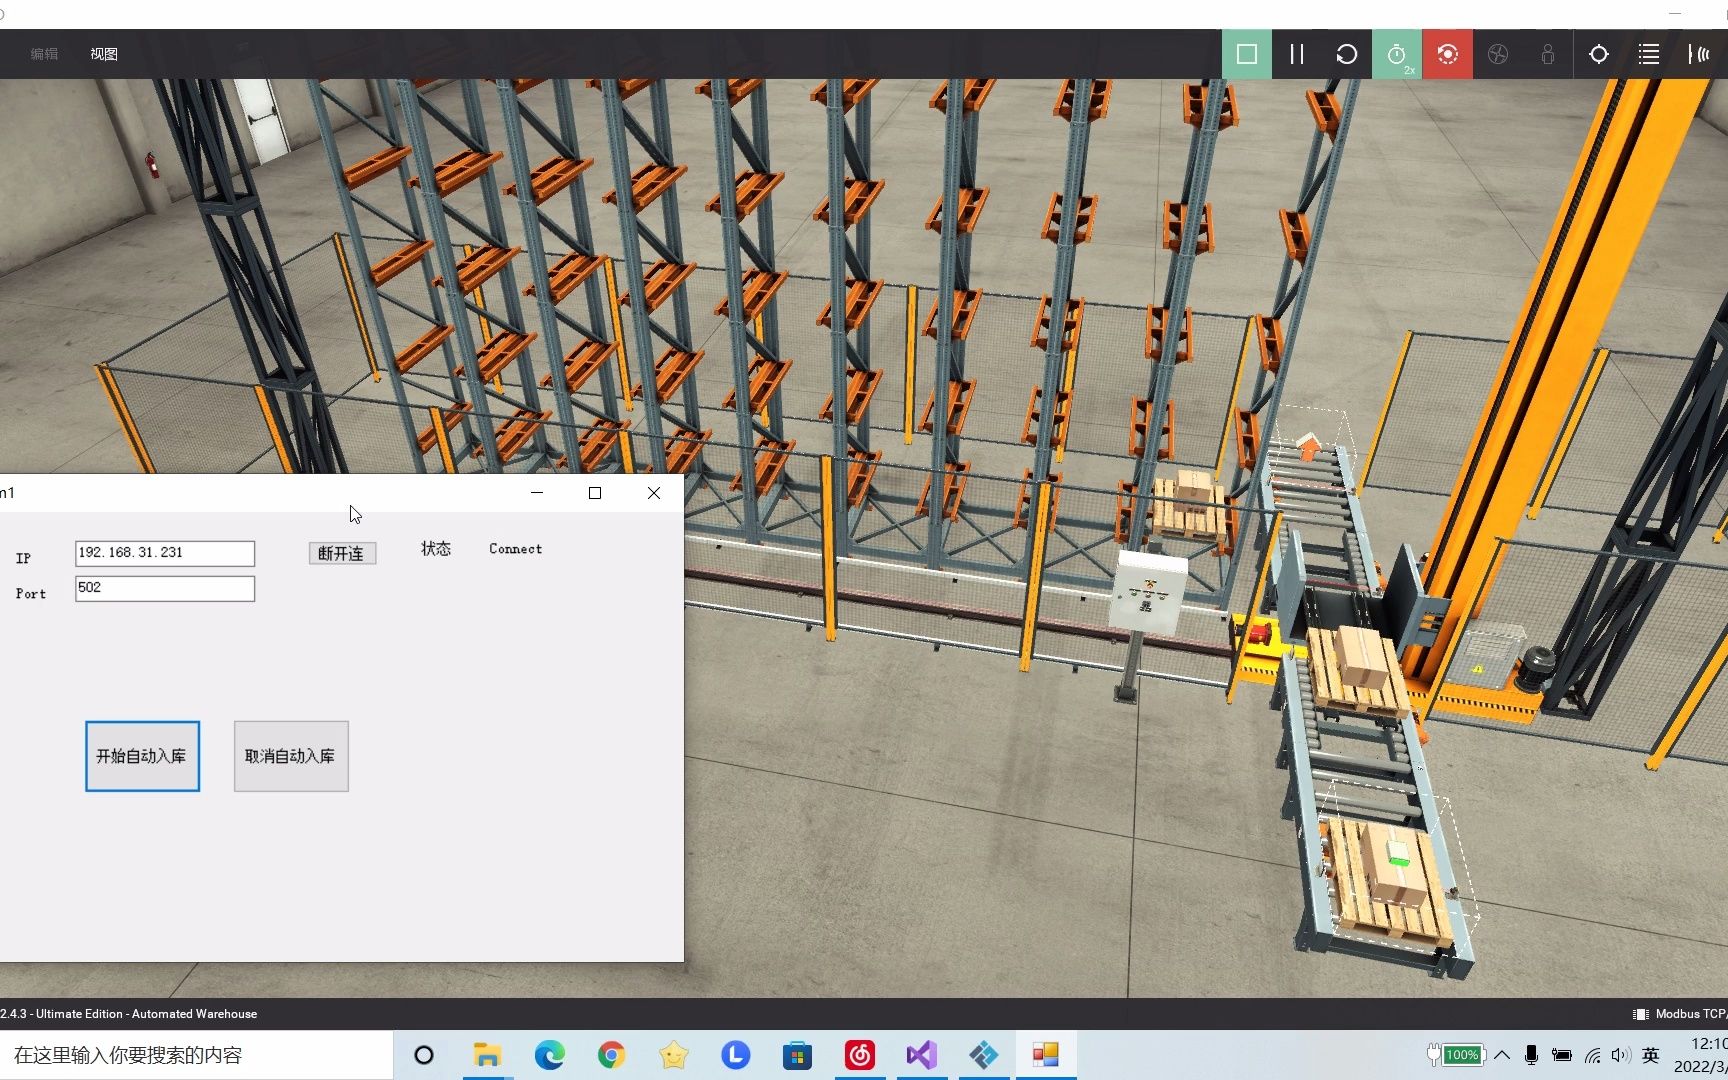Screen dimensions: 1728x1080
Task: Toggle pause on the simulation
Action: coord(1296,54)
